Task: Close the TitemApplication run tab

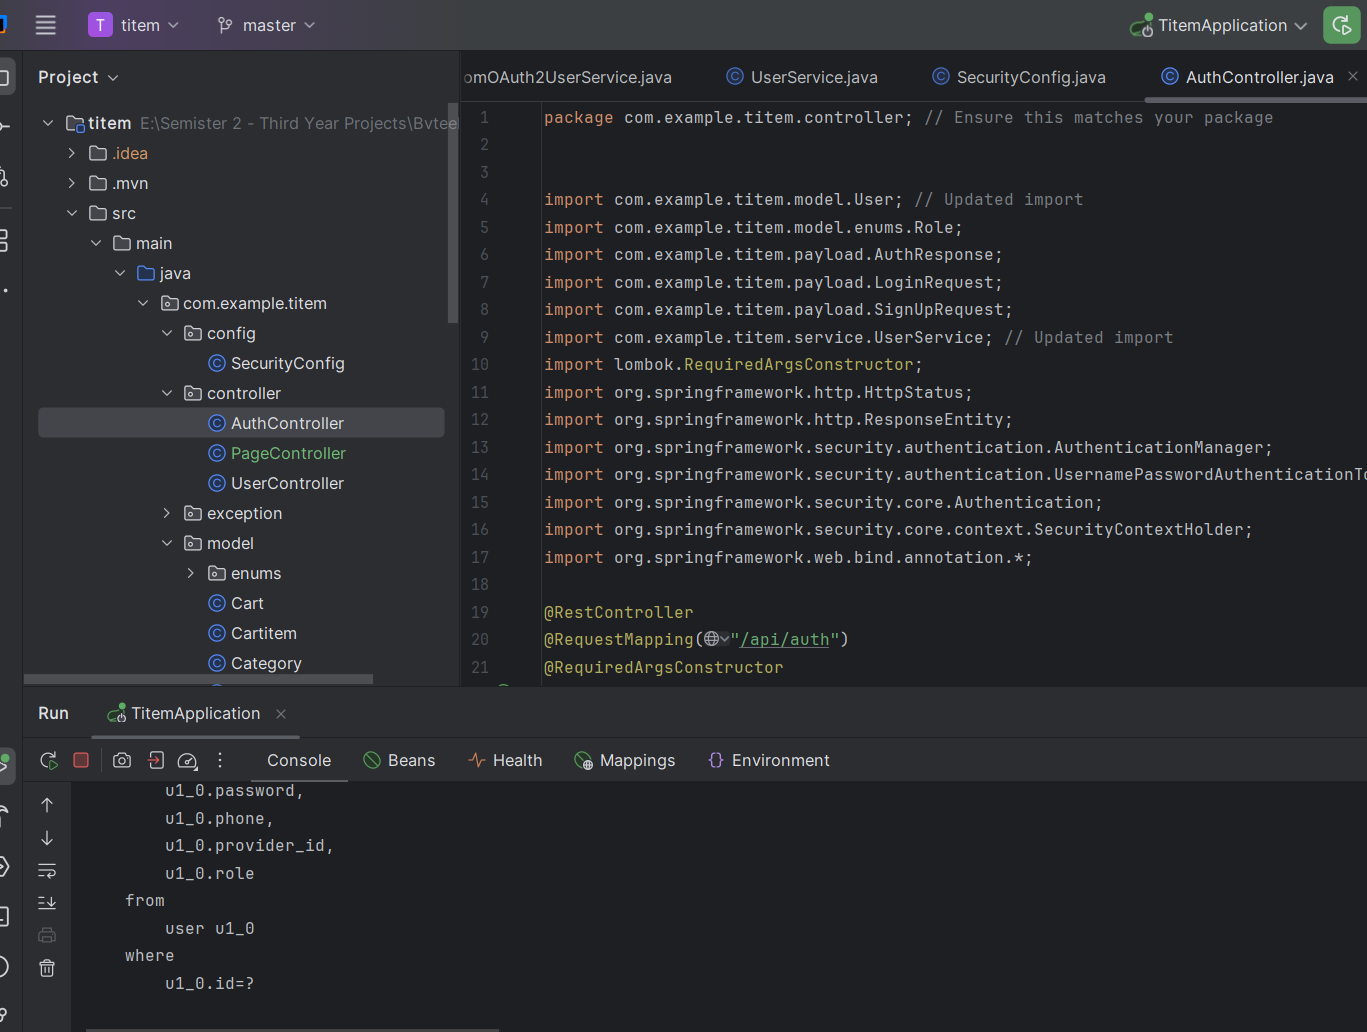Action: point(281,714)
